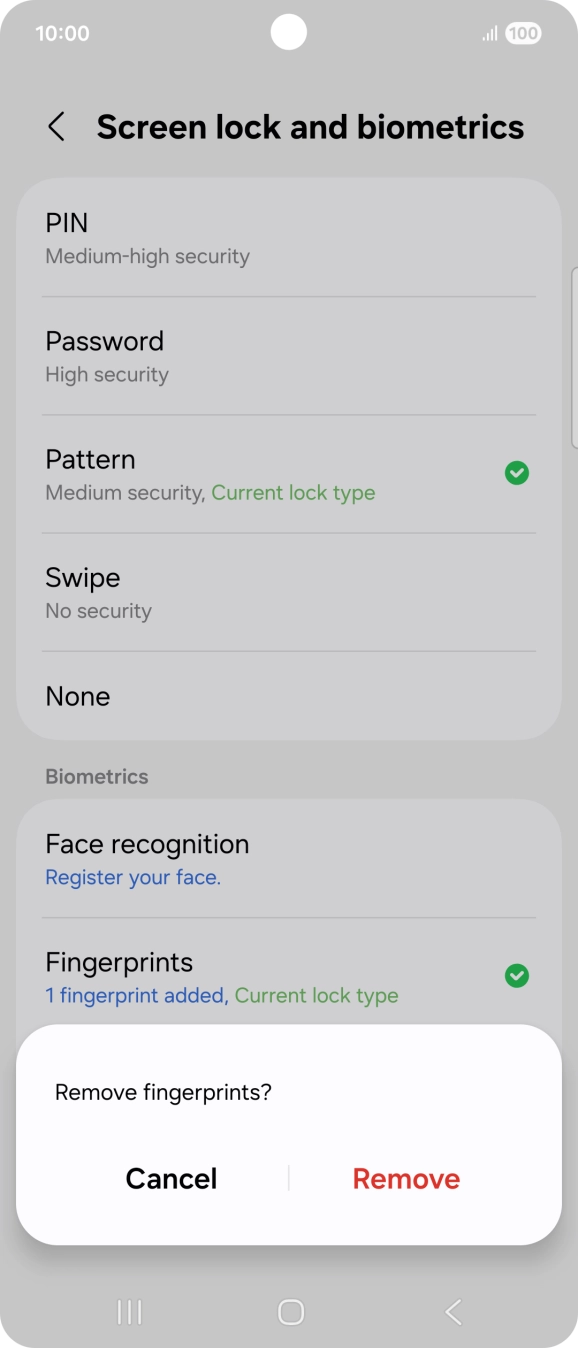Tap the home navigation circle icon

(291, 1312)
